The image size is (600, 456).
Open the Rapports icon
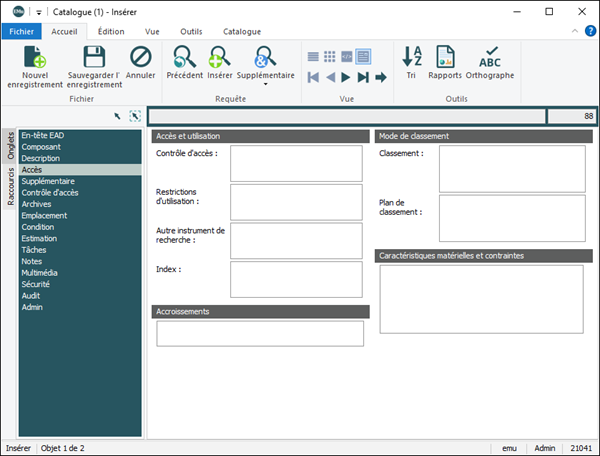tap(445, 57)
